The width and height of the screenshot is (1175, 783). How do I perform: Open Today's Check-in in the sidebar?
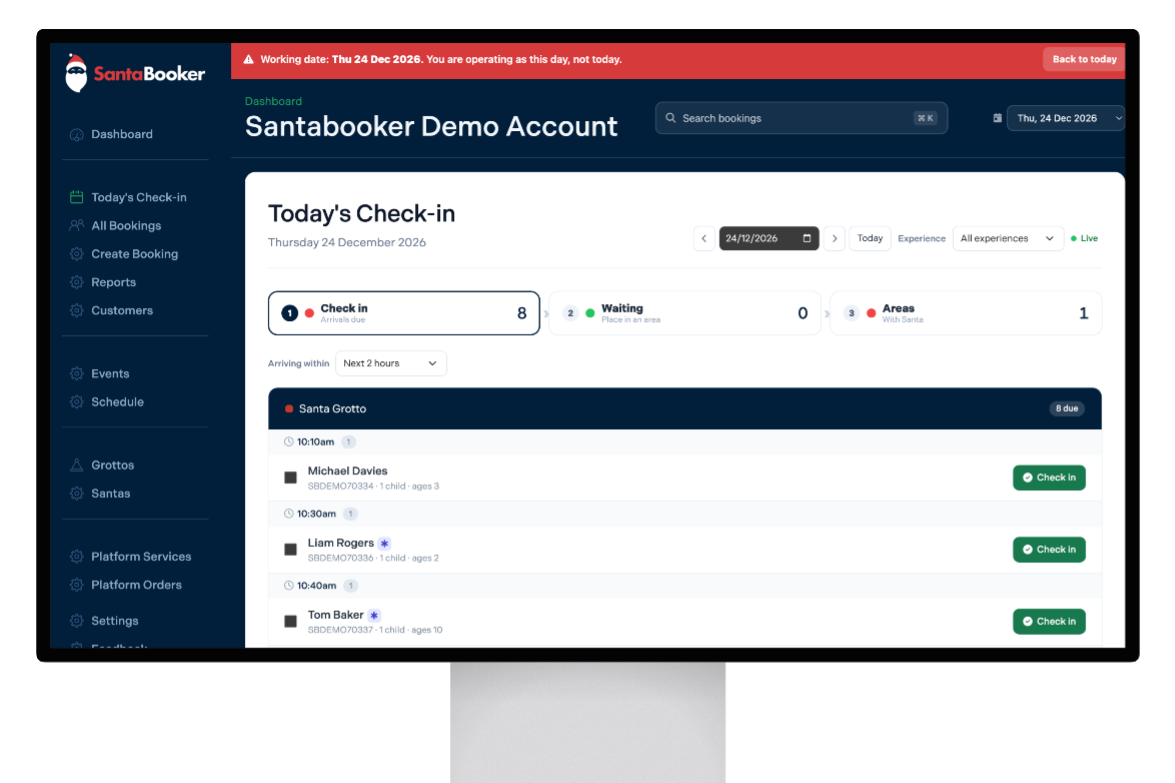click(x=139, y=198)
